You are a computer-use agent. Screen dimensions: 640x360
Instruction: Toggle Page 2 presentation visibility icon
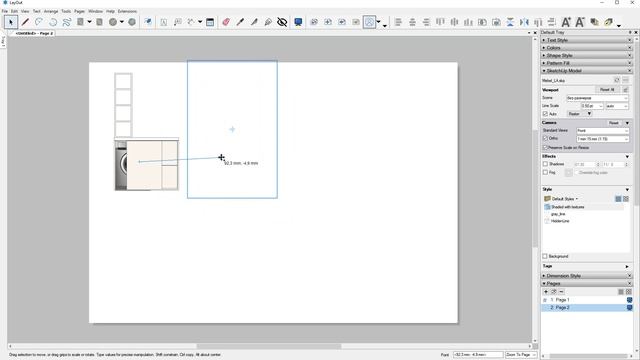(x=629, y=307)
